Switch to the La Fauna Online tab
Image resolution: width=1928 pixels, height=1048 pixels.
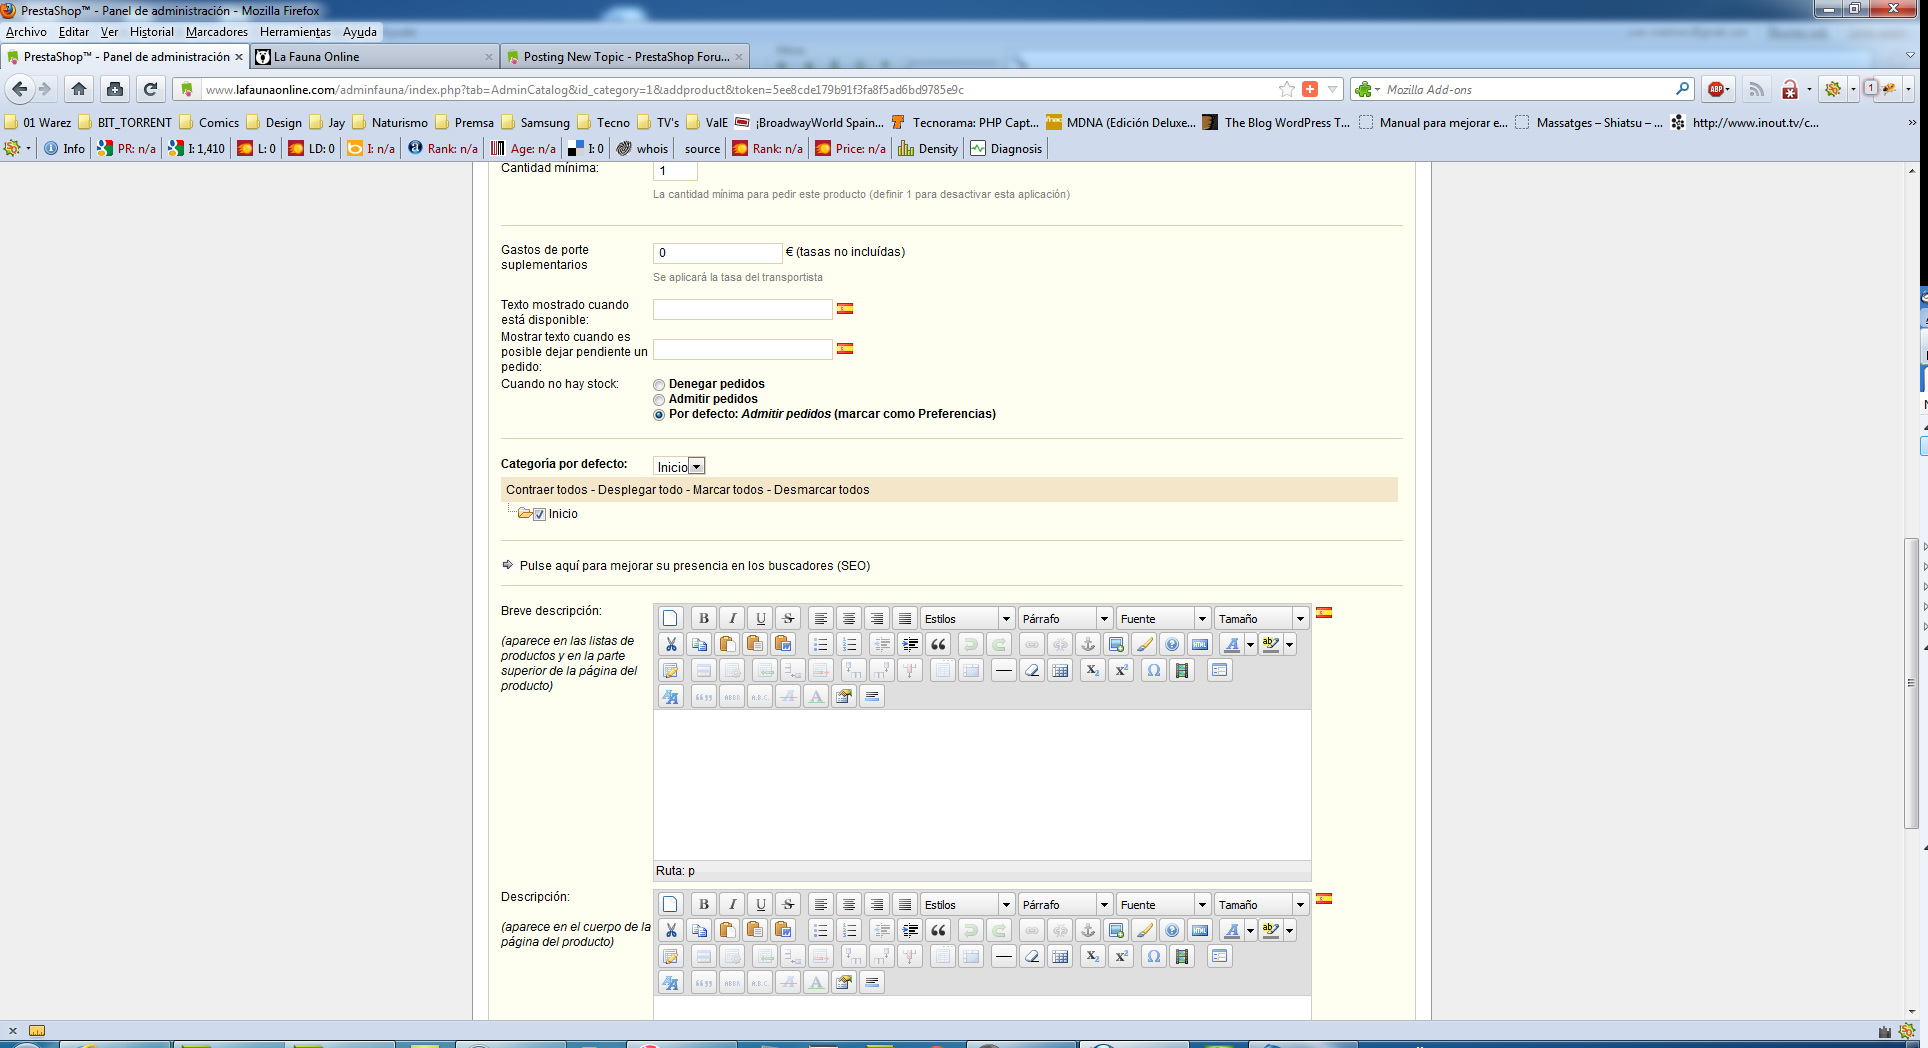click(x=374, y=57)
